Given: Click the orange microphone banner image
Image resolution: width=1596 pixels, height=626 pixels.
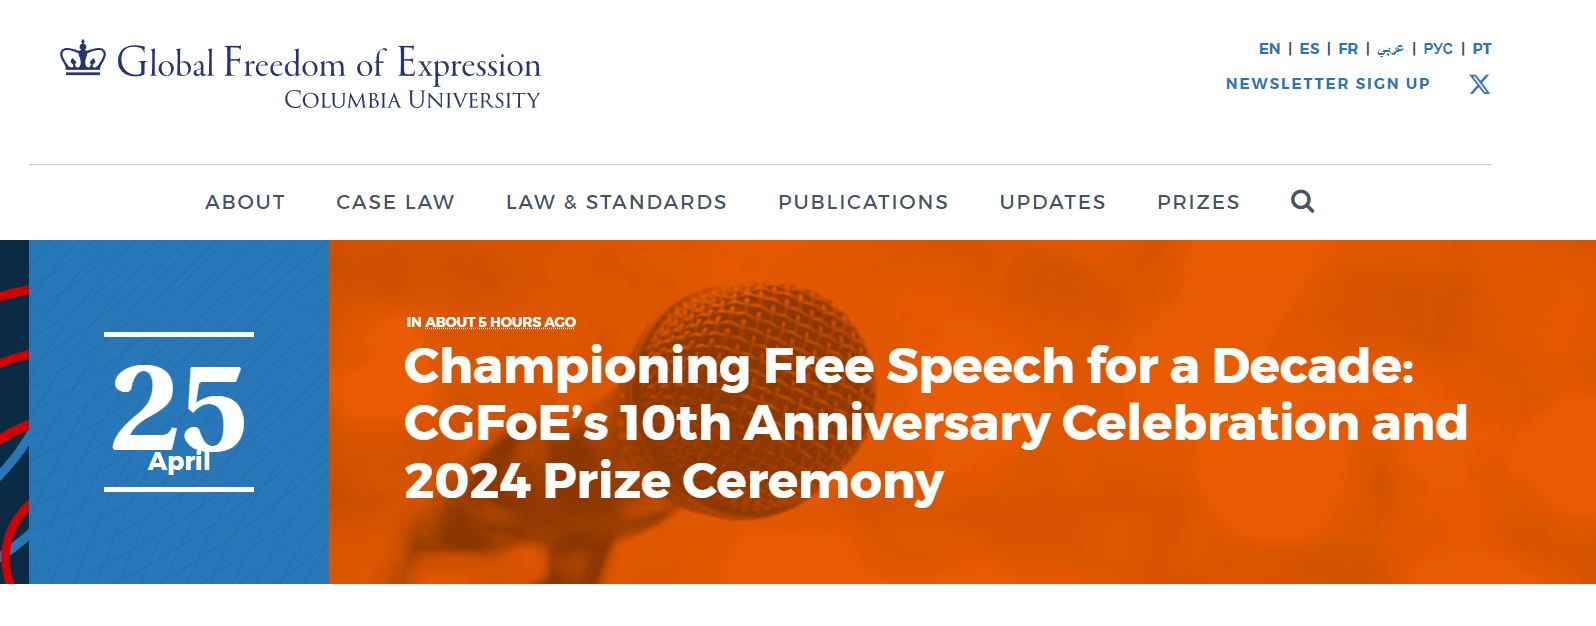Looking at the screenshot, I should click(x=1100, y=540).
